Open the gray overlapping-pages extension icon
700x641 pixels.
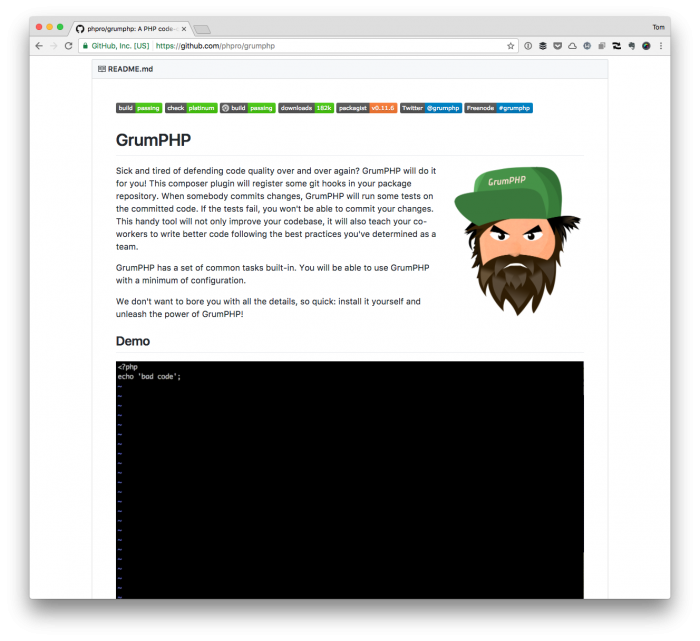(602, 46)
